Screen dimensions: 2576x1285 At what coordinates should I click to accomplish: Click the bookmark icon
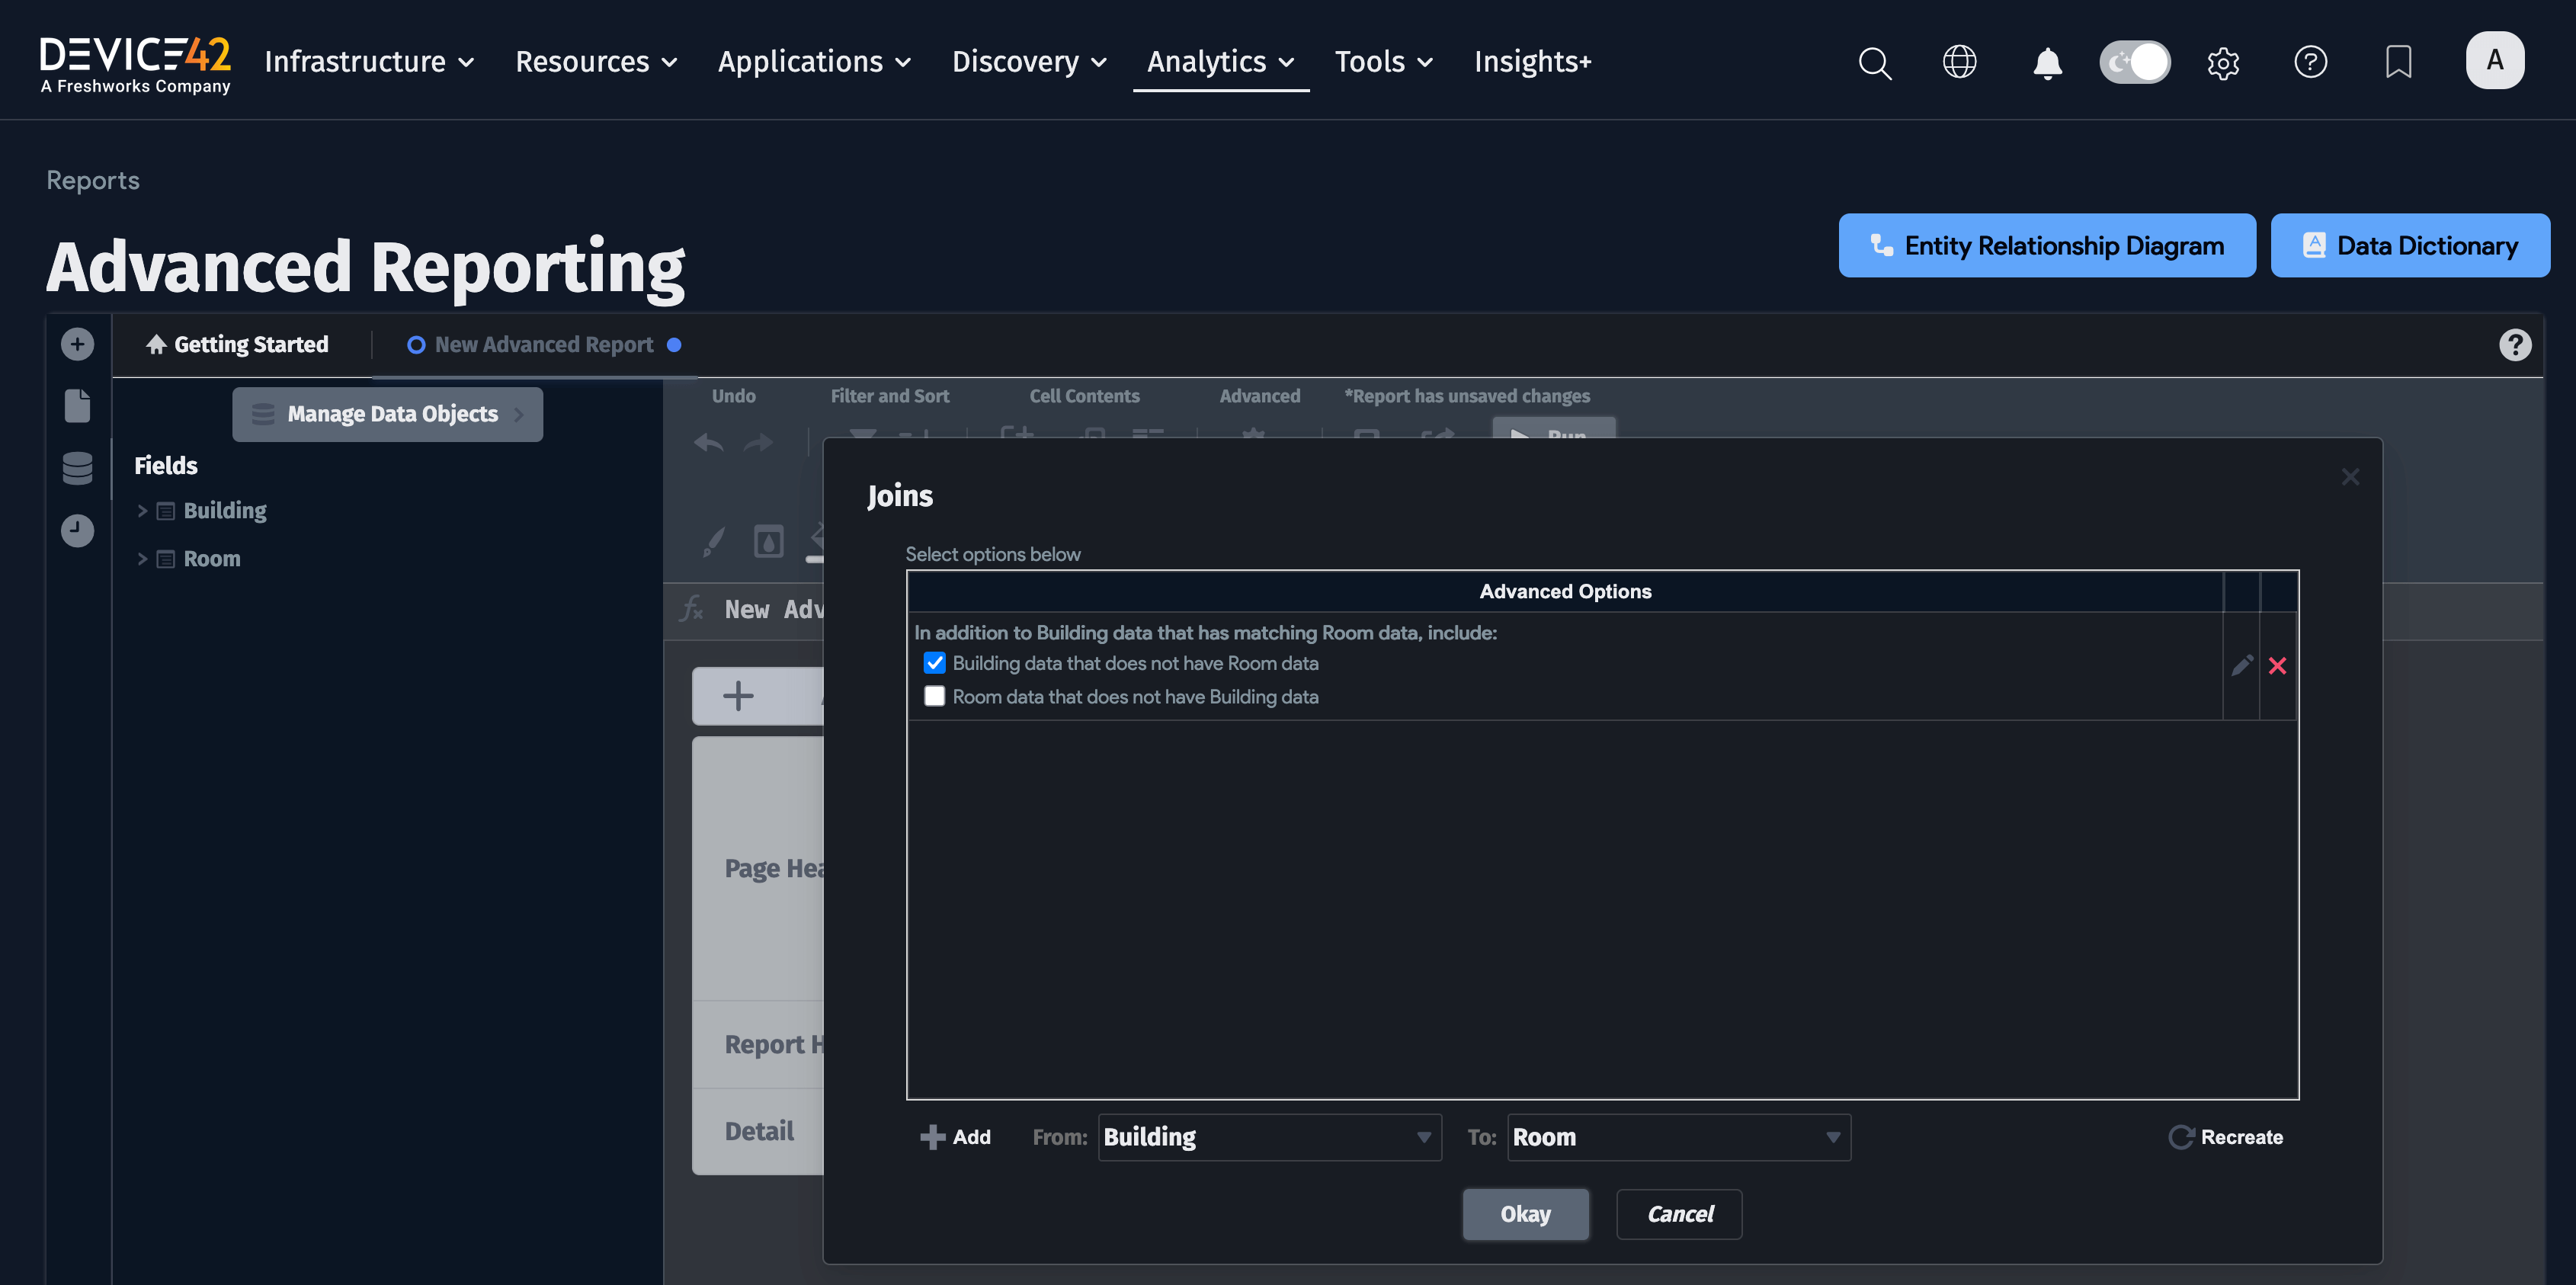(2398, 62)
